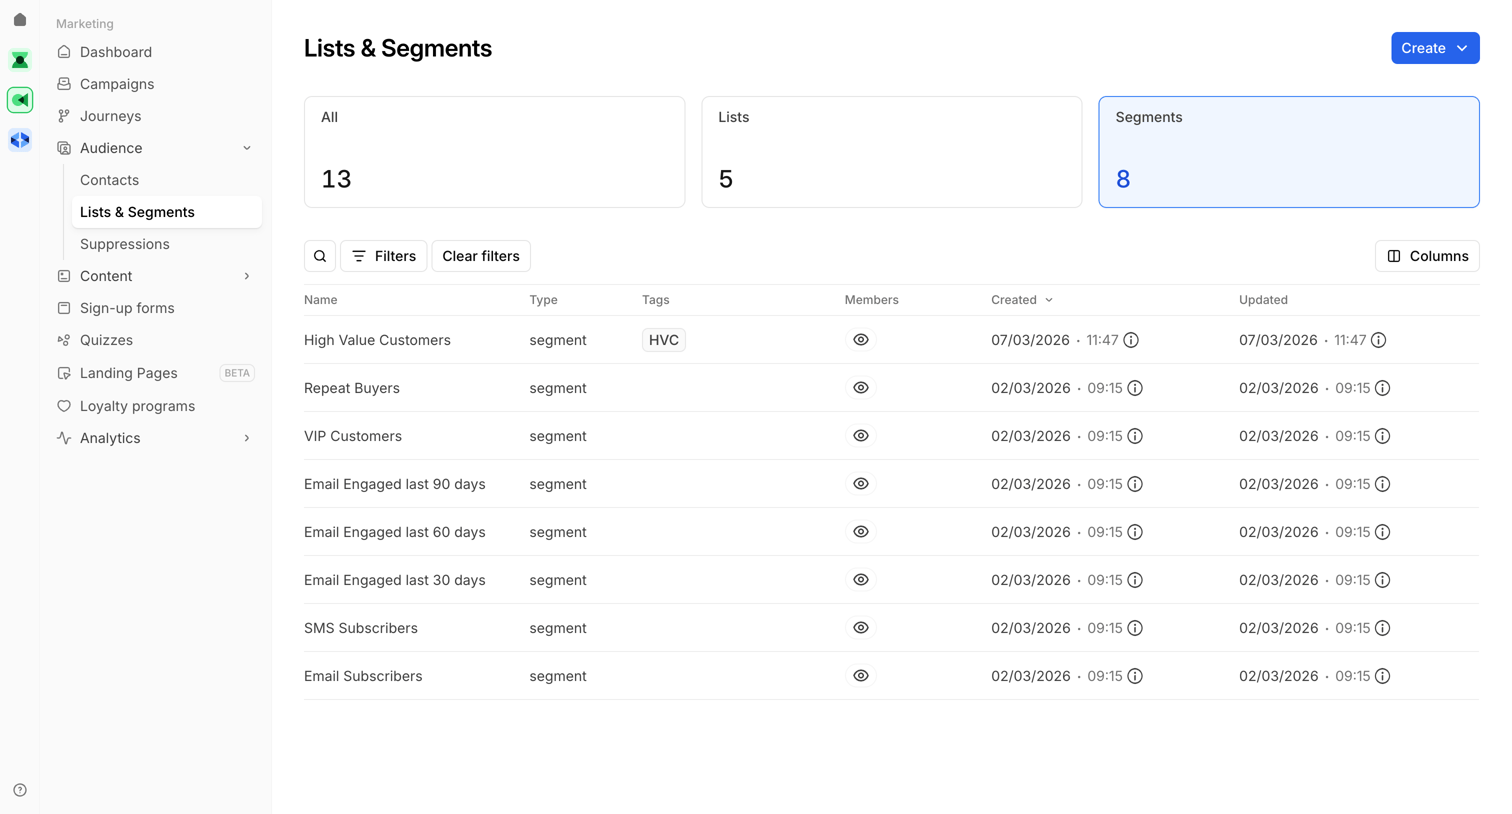Show created info icon for Email Subscribers

coord(1135,676)
